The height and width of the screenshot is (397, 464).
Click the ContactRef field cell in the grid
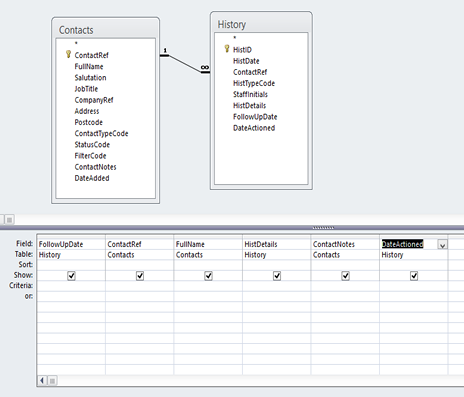(x=140, y=244)
